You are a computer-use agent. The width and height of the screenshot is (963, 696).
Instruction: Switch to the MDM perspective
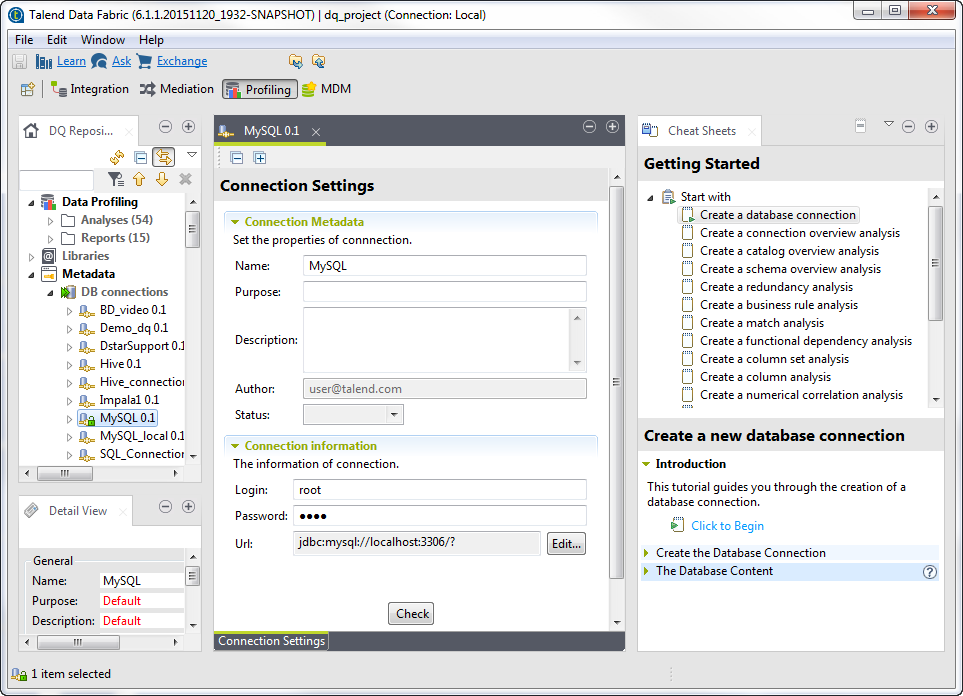326,89
